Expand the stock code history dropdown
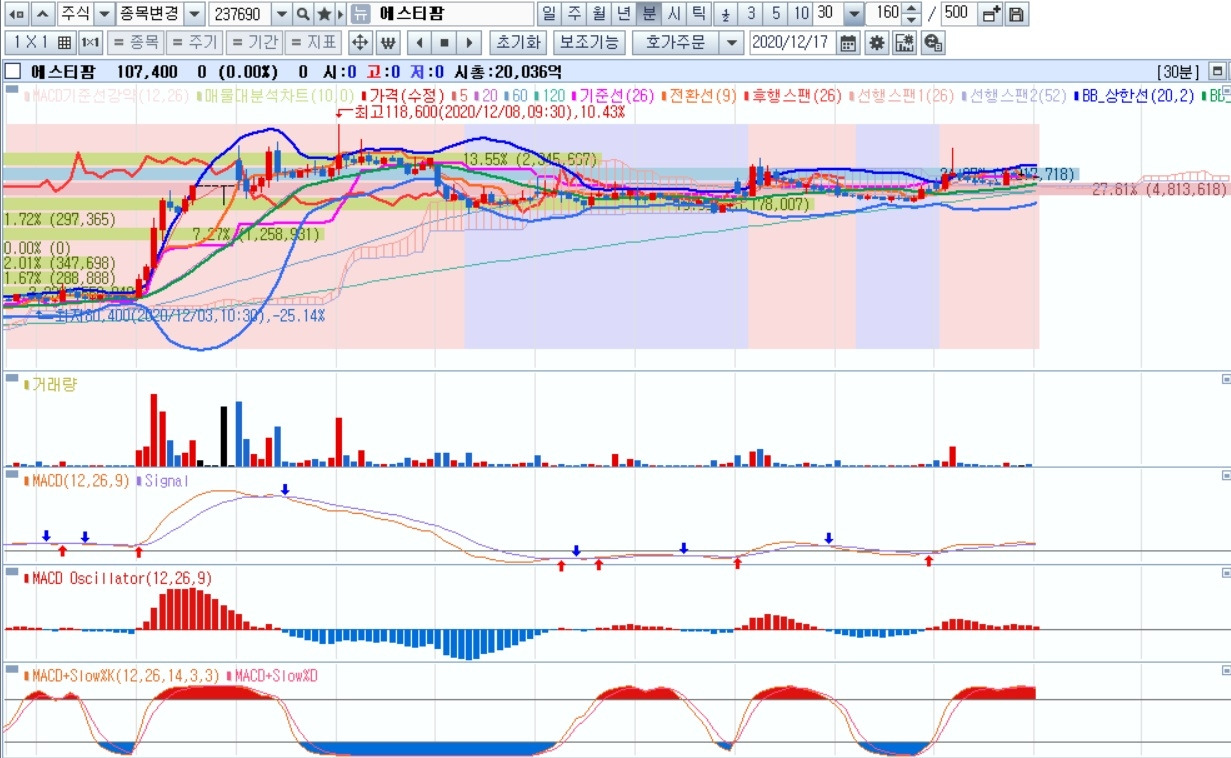 click(281, 14)
